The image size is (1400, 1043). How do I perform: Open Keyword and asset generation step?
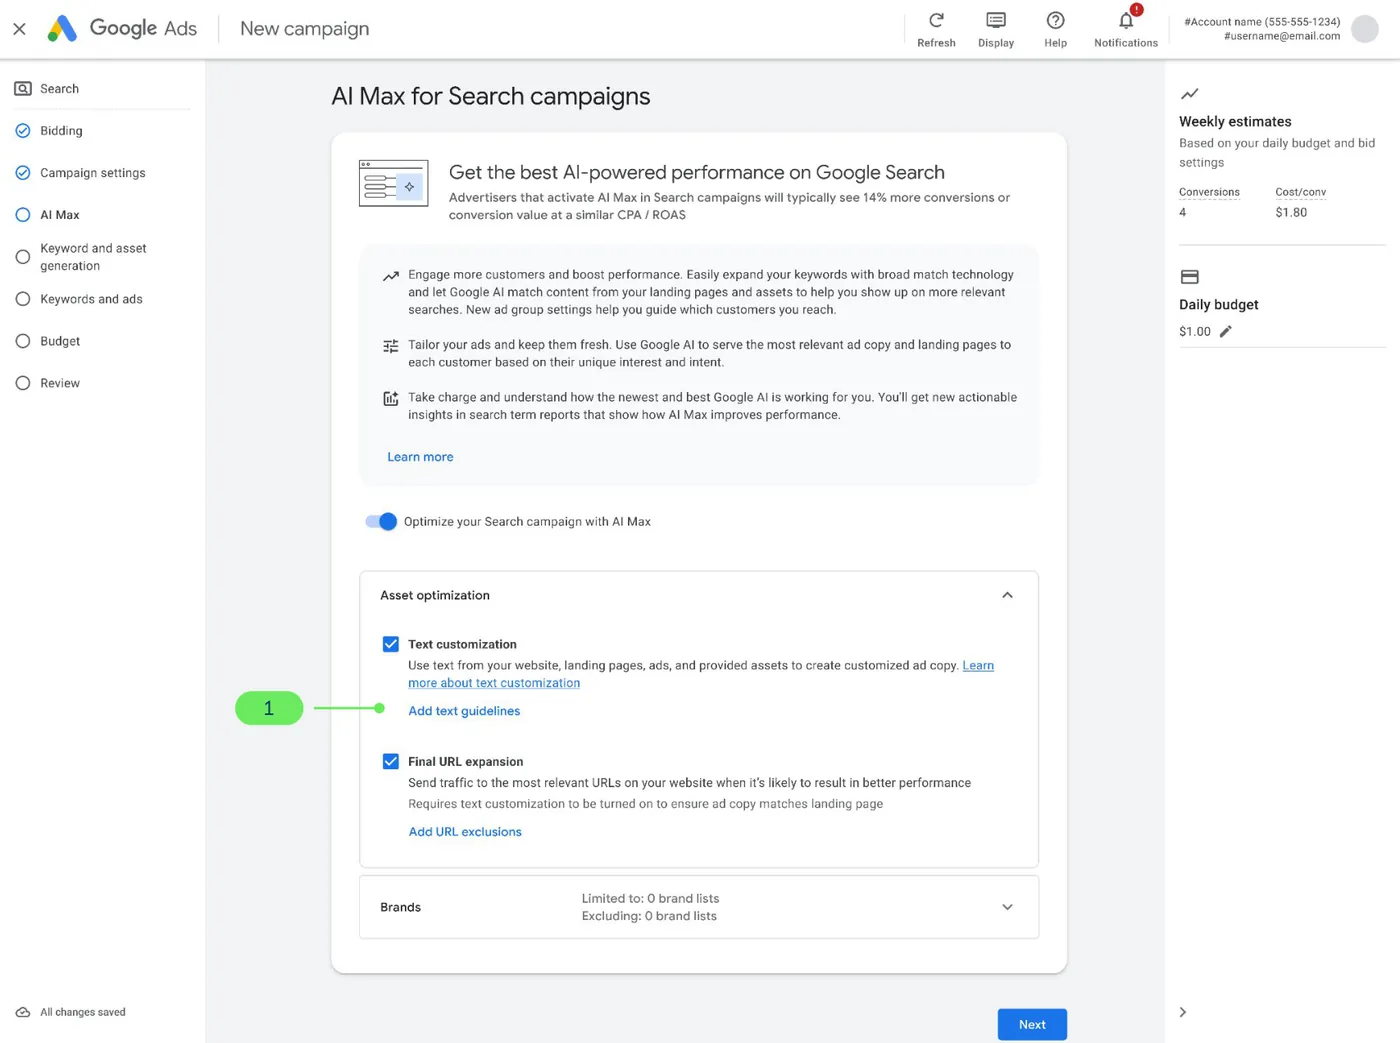[x=93, y=257]
